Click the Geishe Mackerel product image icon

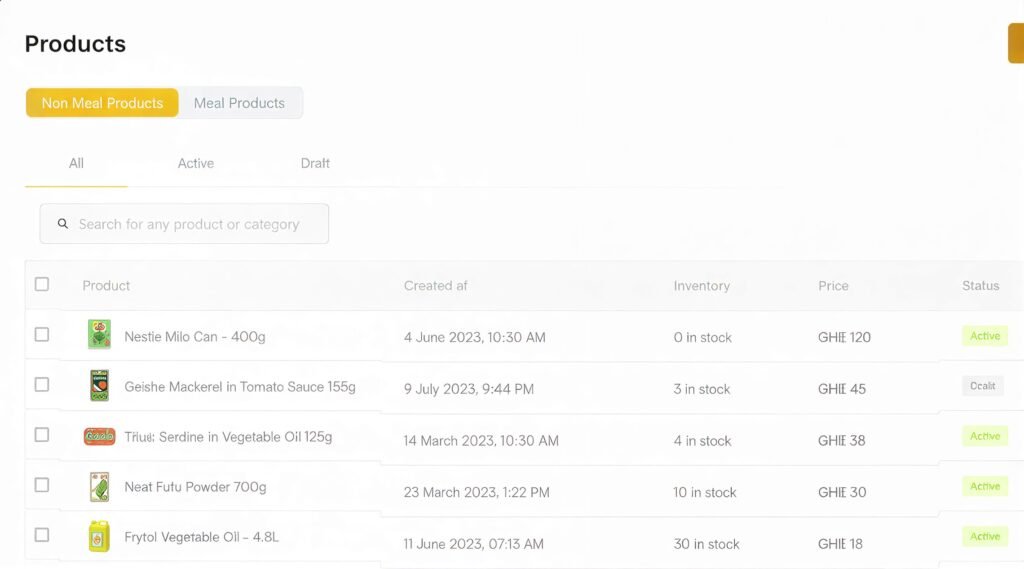click(99, 385)
